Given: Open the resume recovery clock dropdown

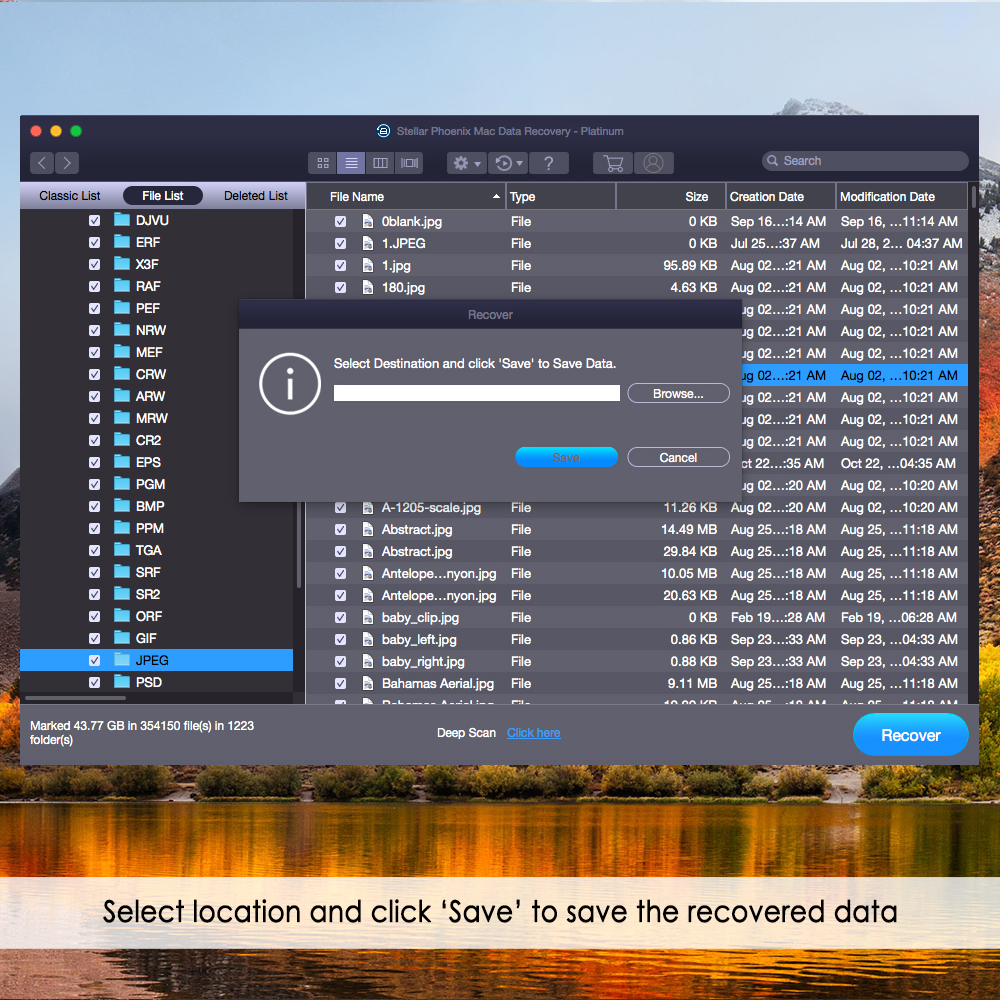Looking at the screenshot, I should [x=509, y=163].
